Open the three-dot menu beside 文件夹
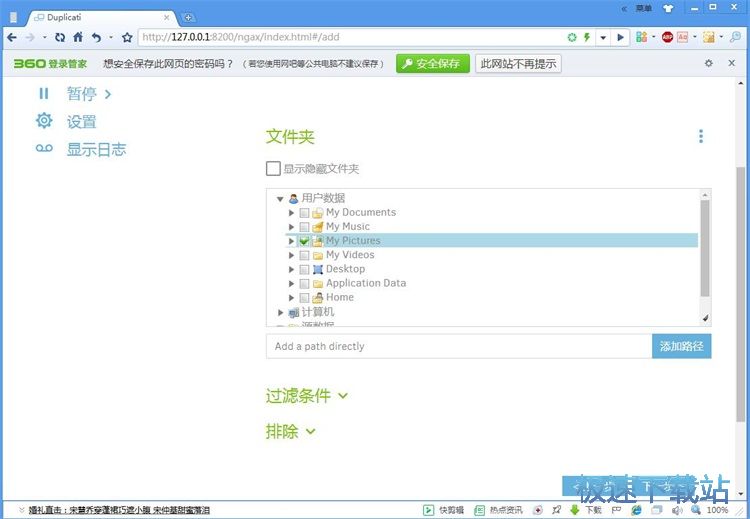 click(x=701, y=136)
